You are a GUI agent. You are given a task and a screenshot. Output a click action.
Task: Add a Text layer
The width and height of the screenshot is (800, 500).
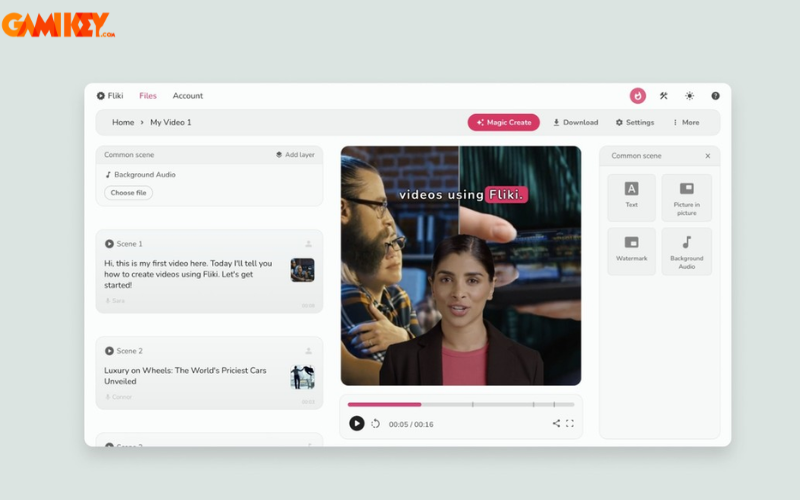tap(632, 198)
